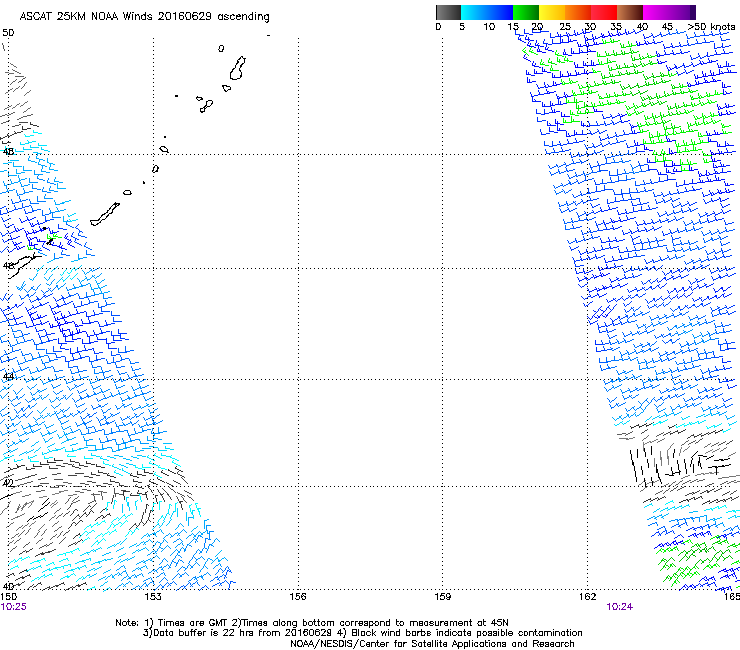
Task: Click the '10' label under the color bar
Action: pos(489,27)
